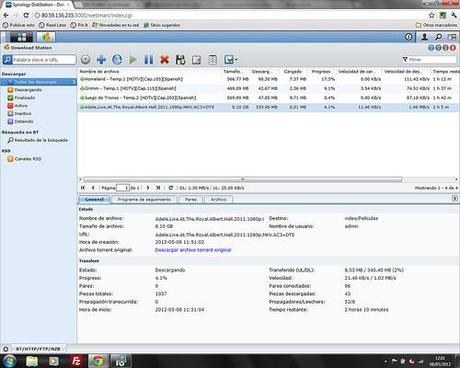Open the DSM search magnifier icon
Viewport: 460px width, 368px height.
coord(439,37)
